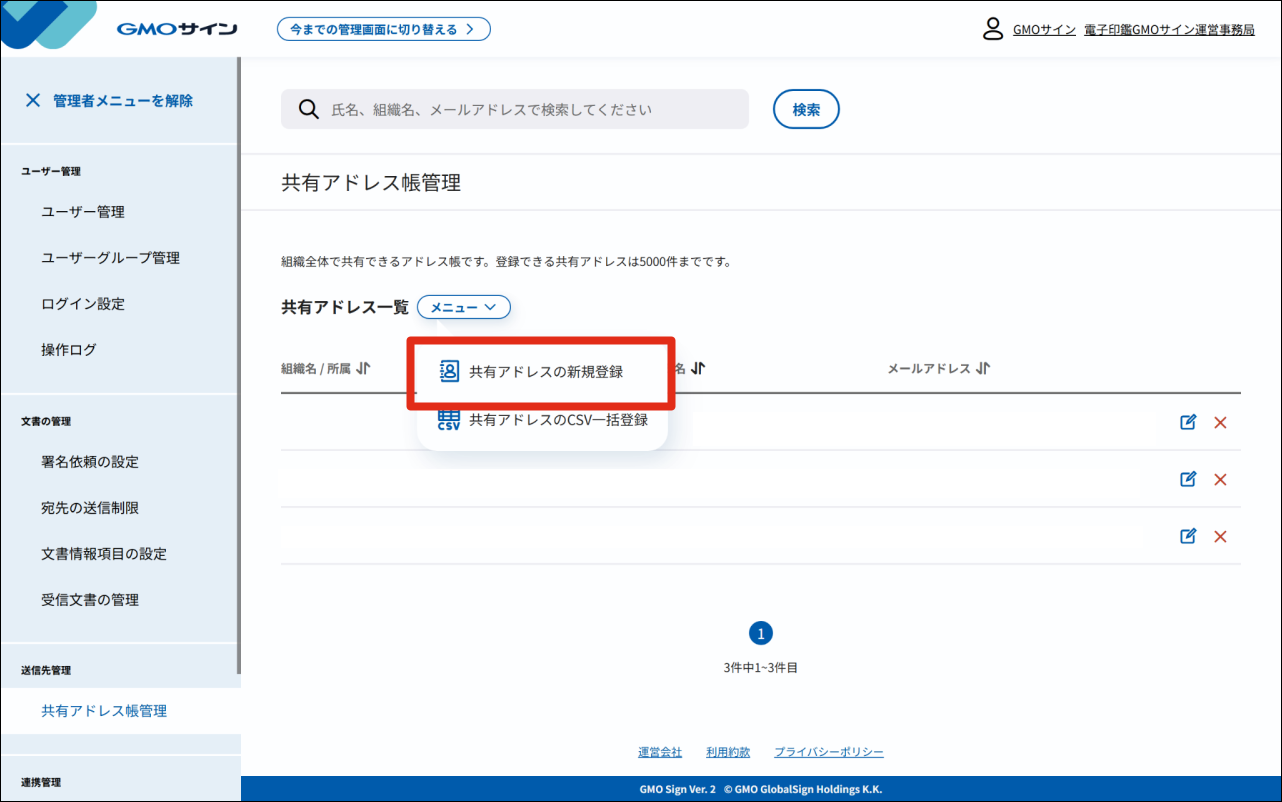Viewport: 1282px width, 802px height.
Task: Delete the third shared address entry
Action: (1220, 536)
